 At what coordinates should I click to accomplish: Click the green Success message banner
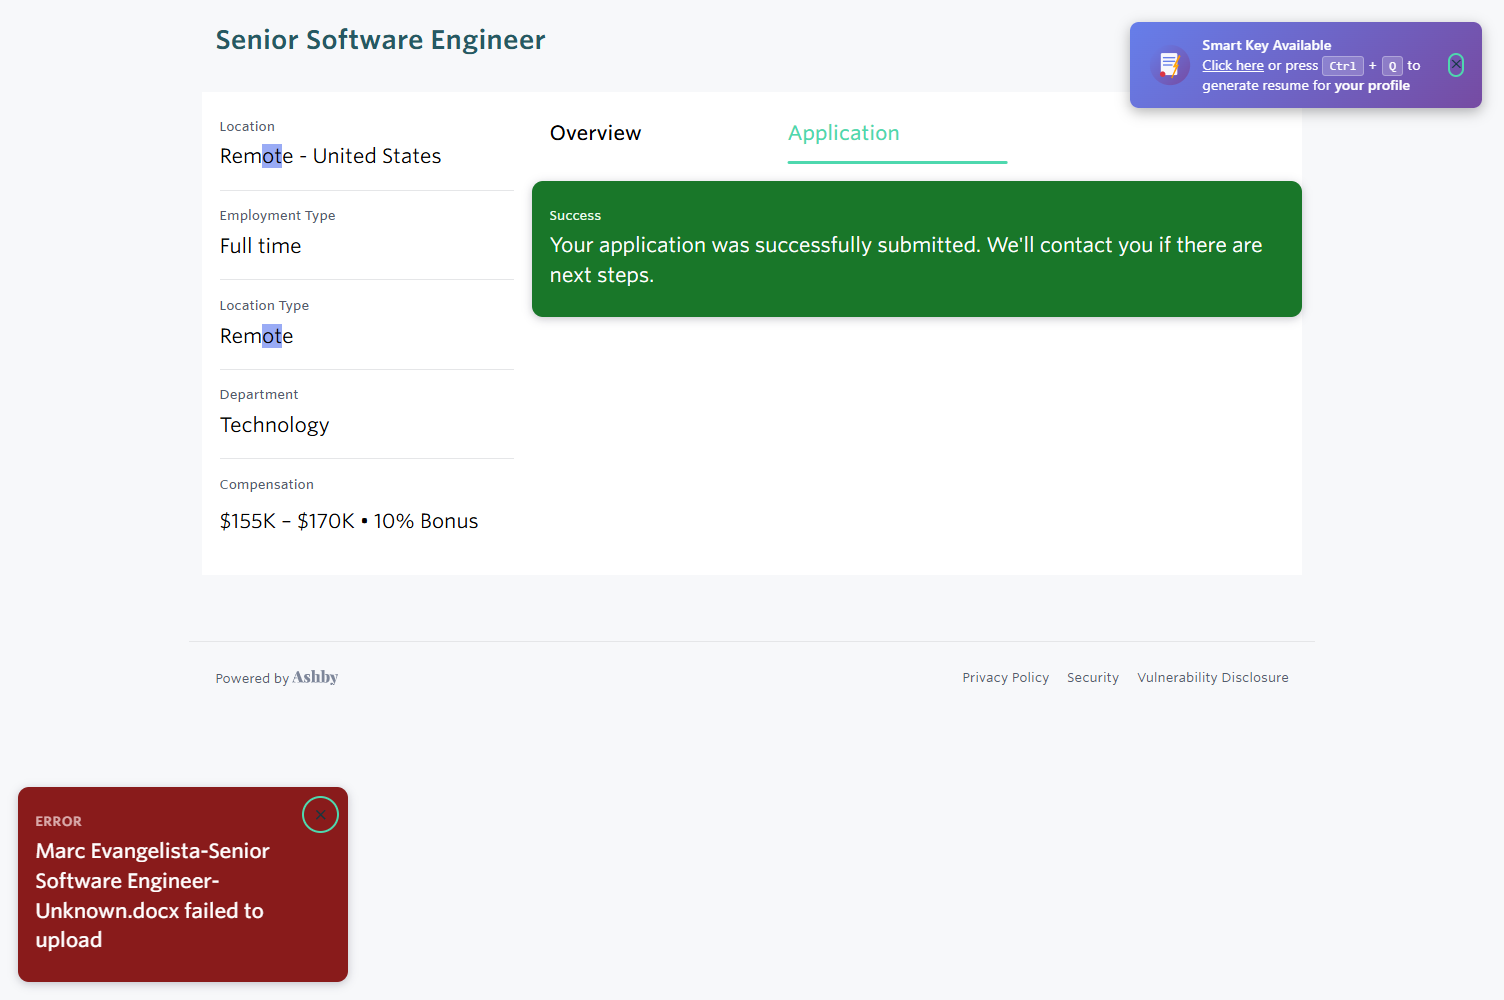(x=916, y=249)
